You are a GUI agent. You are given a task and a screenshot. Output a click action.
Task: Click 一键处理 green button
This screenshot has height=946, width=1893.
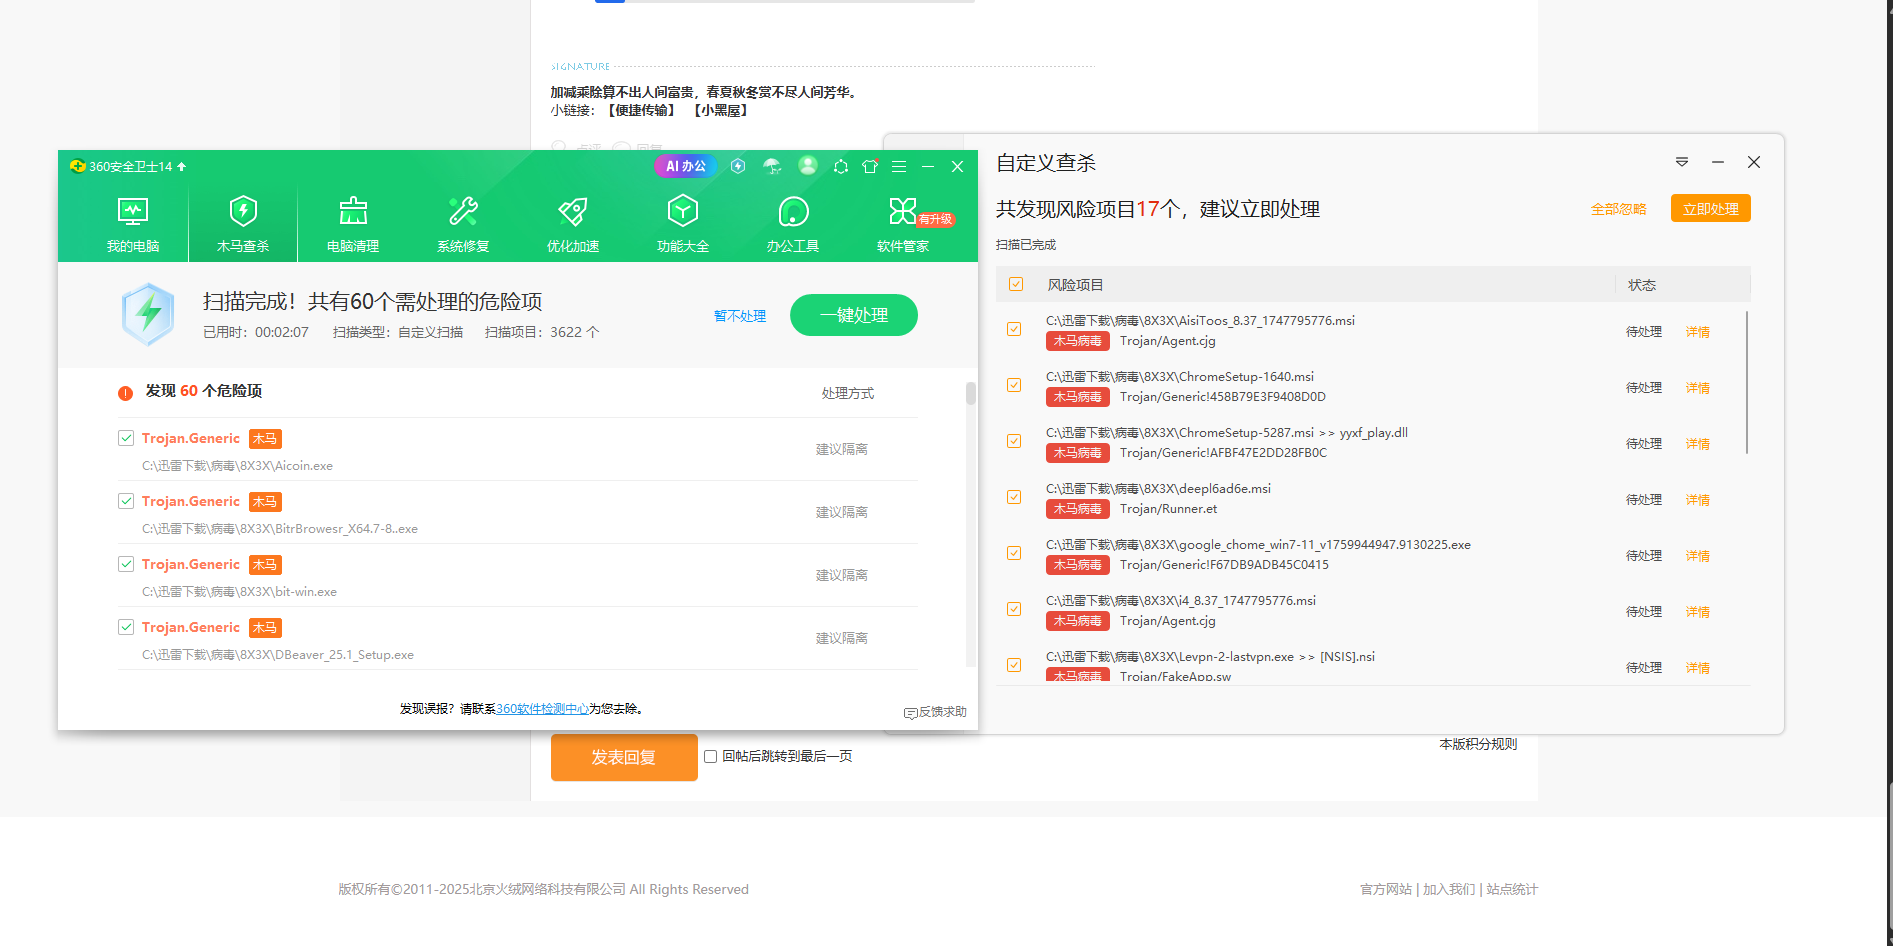coord(854,315)
